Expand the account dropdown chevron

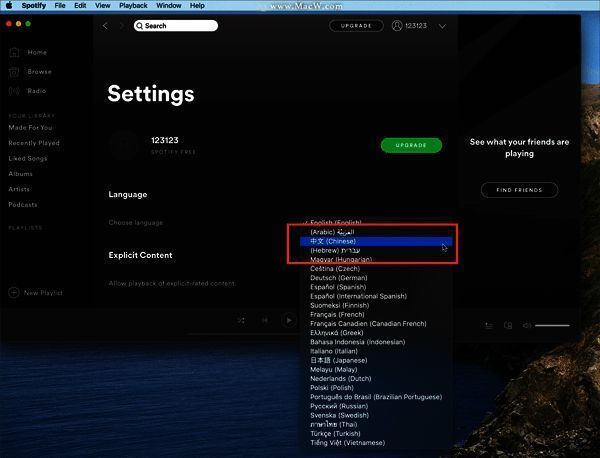[442, 26]
